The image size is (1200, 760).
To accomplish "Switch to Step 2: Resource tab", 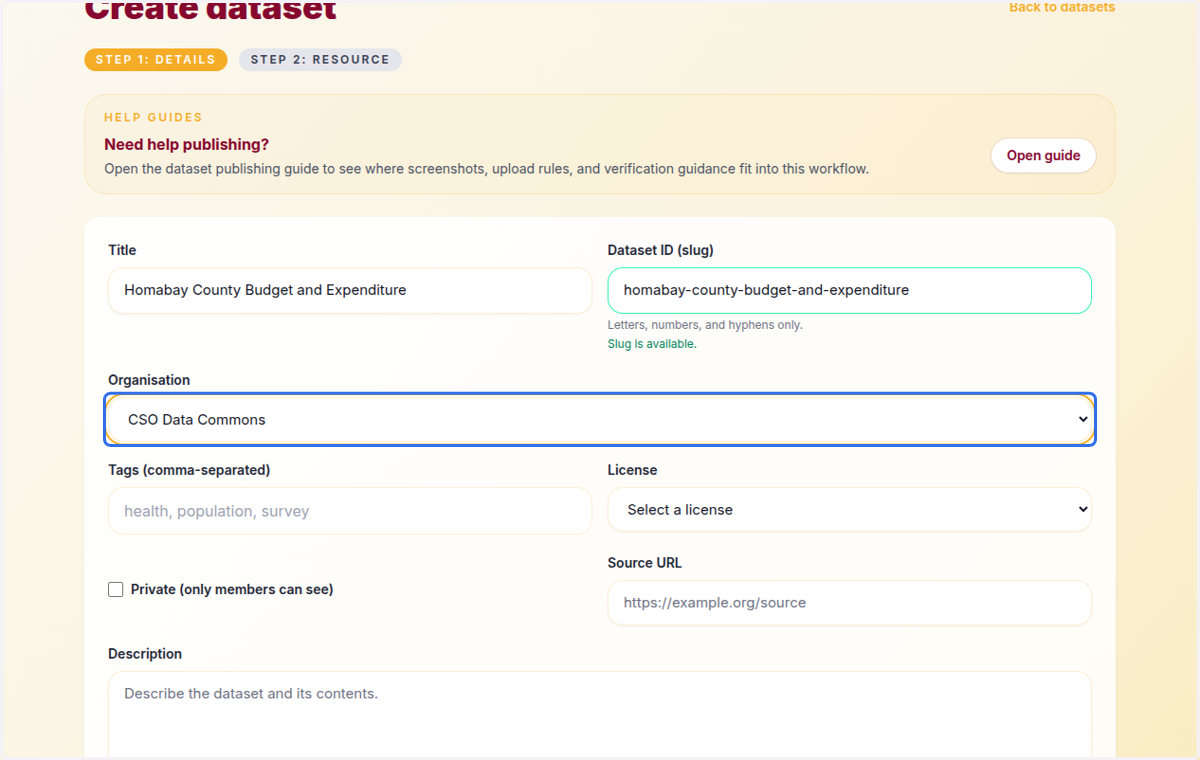I will [x=320, y=59].
